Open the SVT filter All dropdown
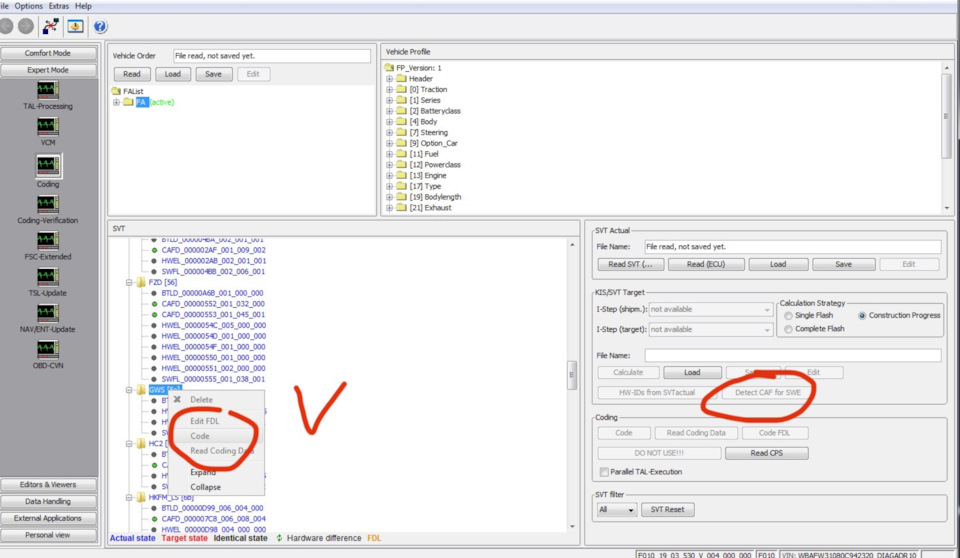 tap(617, 510)
